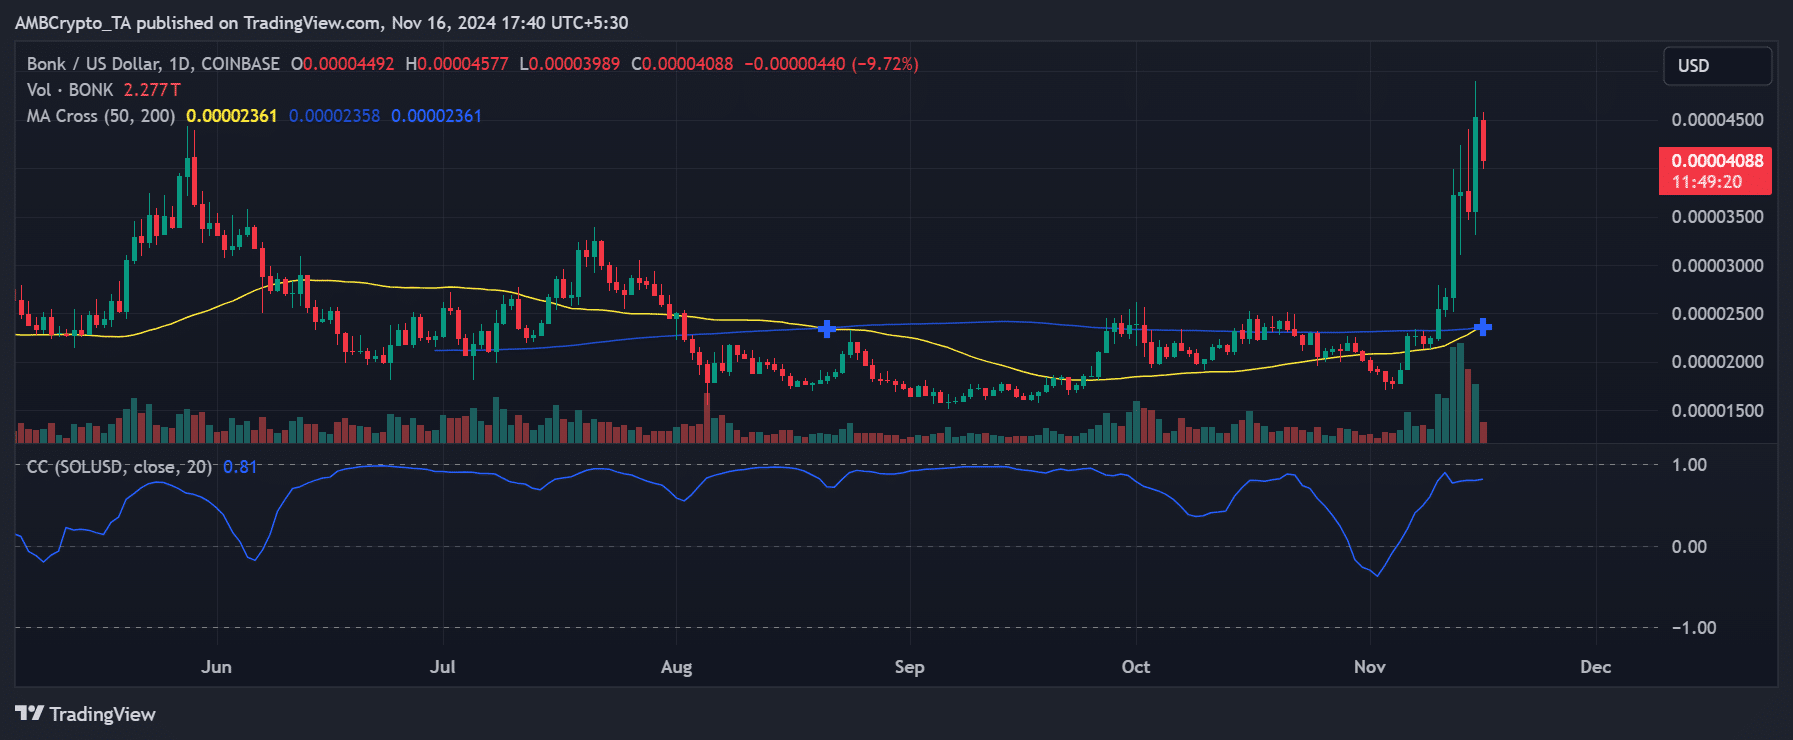Click the −9.72% change value
This screenshot has height=740, width=1793.
(885, 64)
